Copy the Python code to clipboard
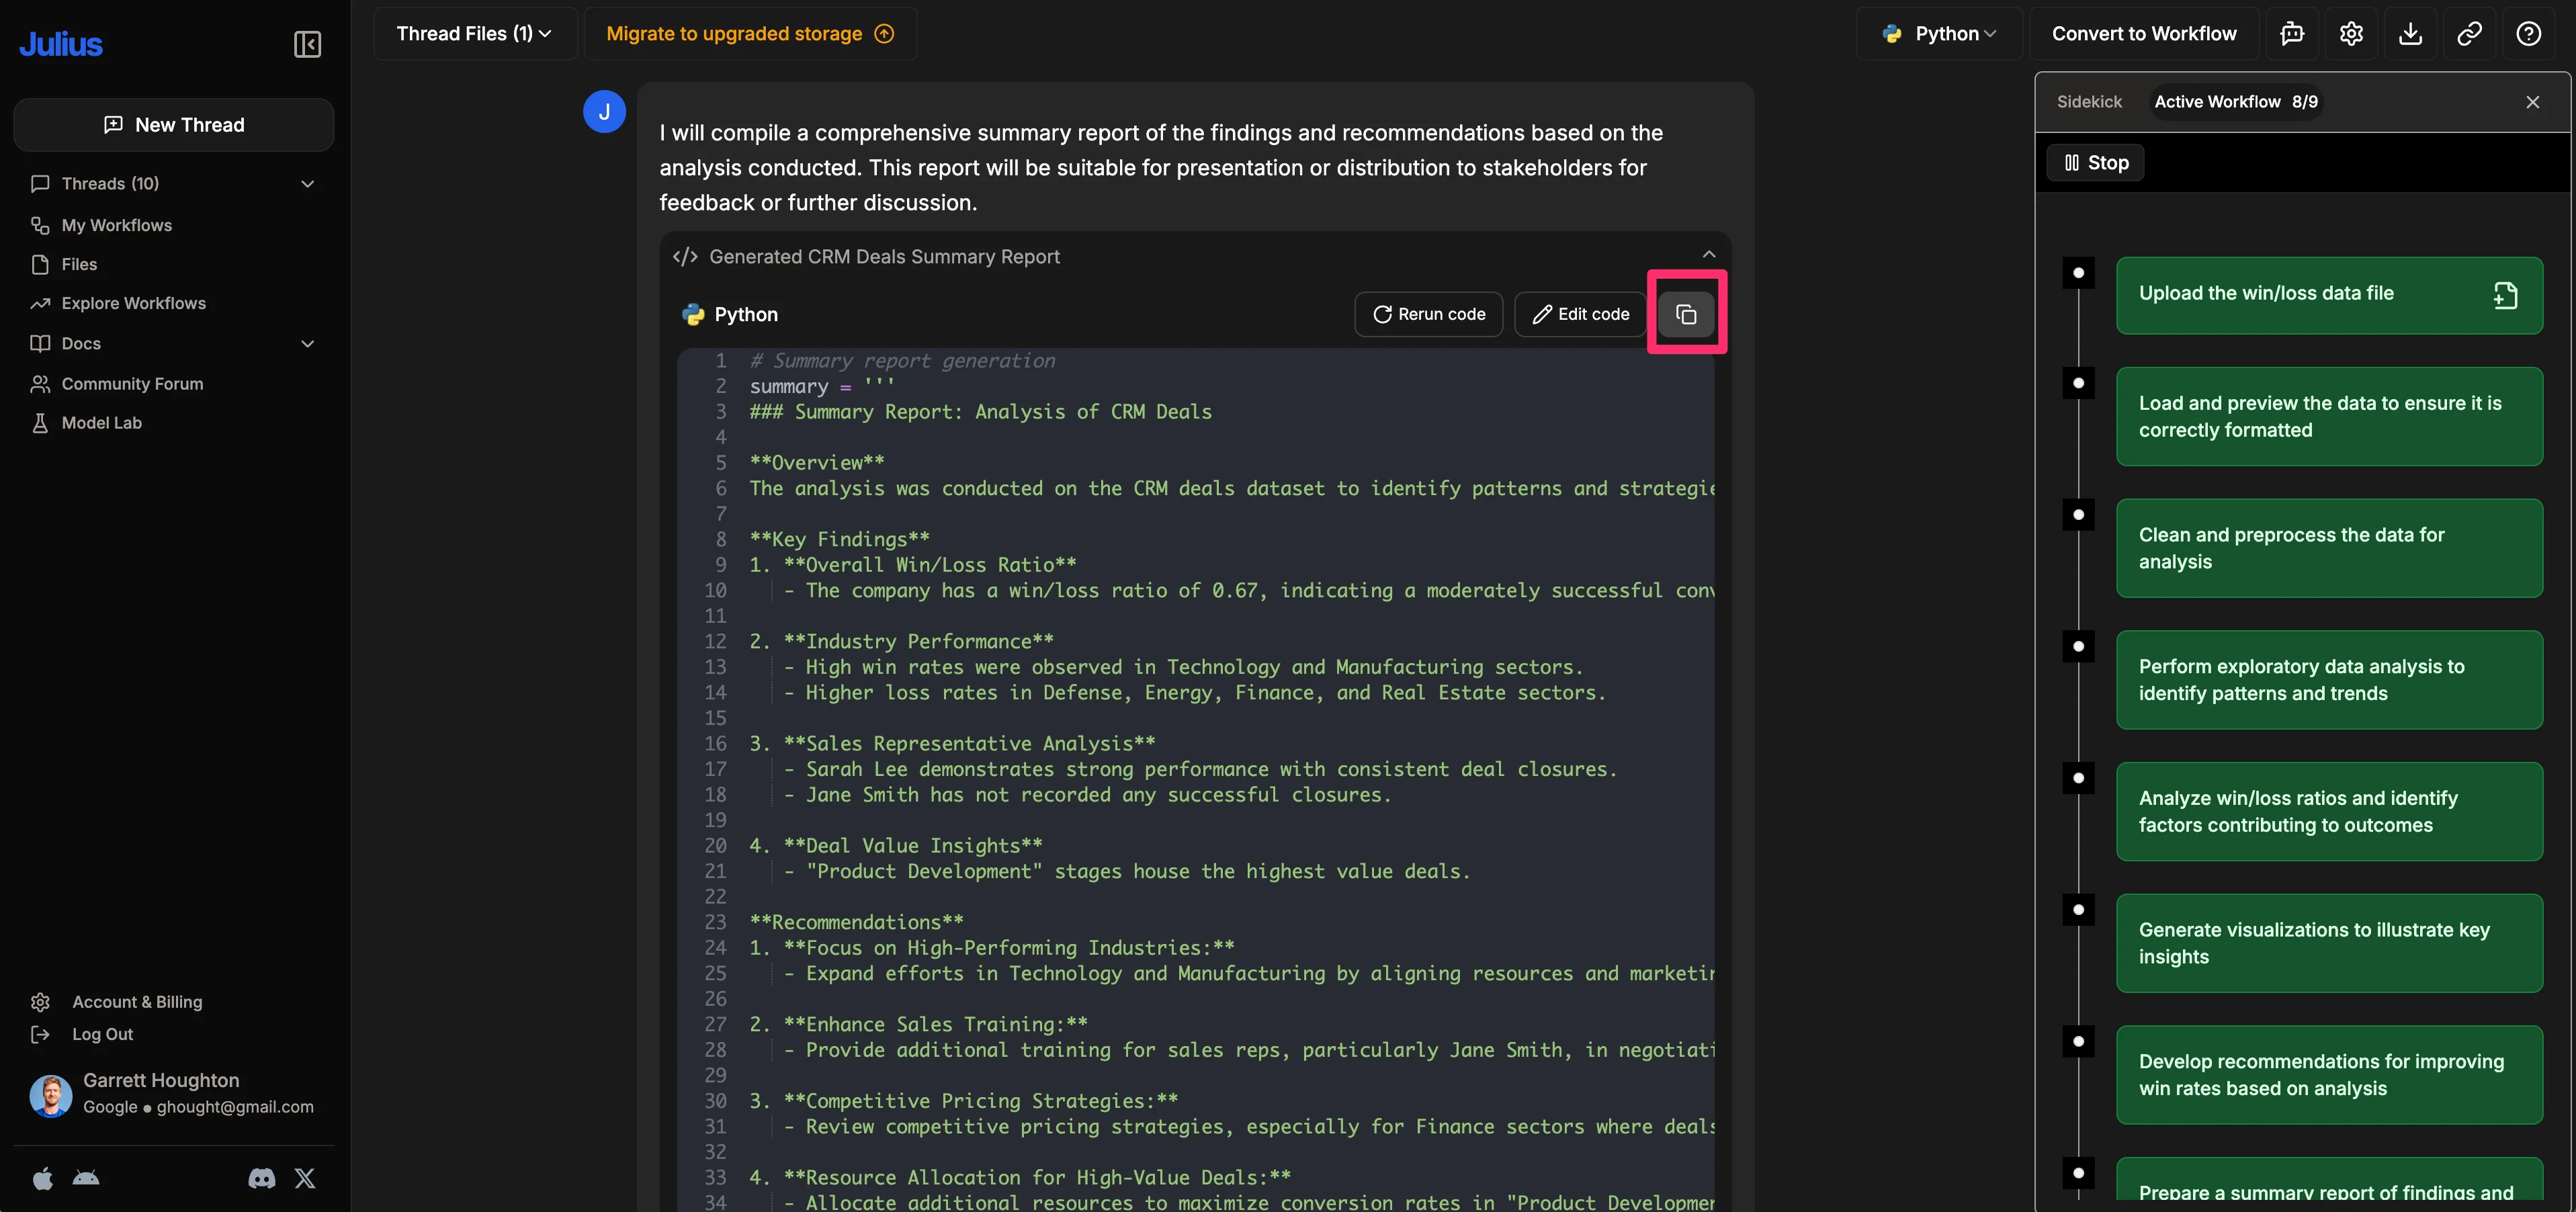 click(1686, 314)
